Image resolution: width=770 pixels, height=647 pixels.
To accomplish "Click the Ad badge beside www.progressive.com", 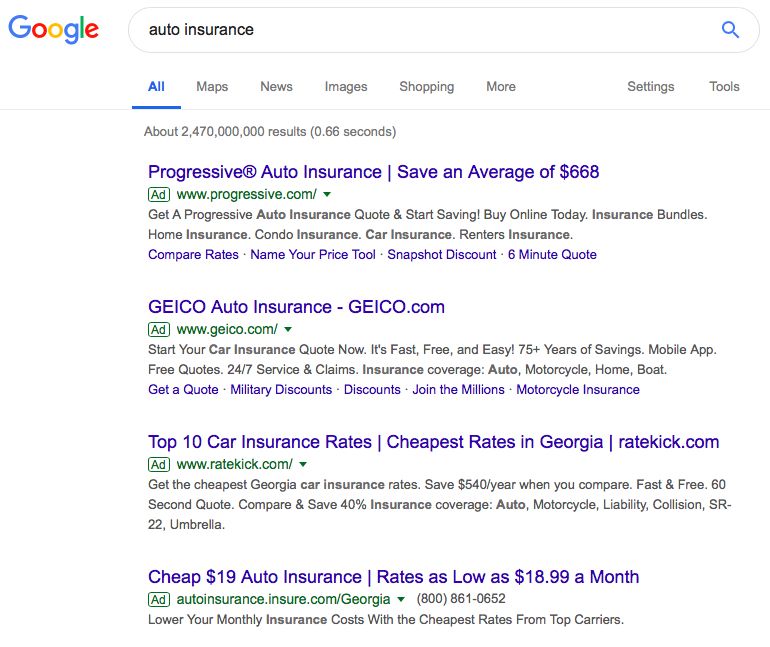I will 159,194.
